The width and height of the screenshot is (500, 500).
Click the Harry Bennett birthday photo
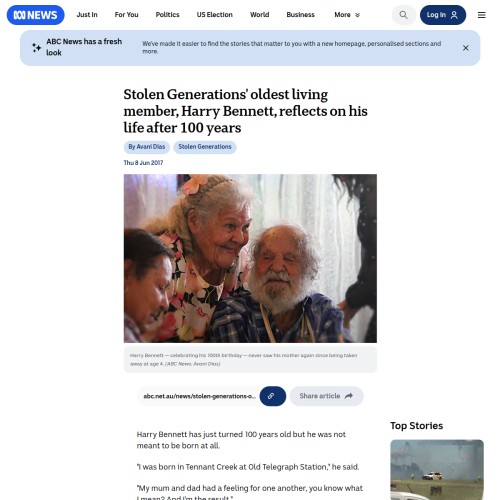(x=250, y=258)
